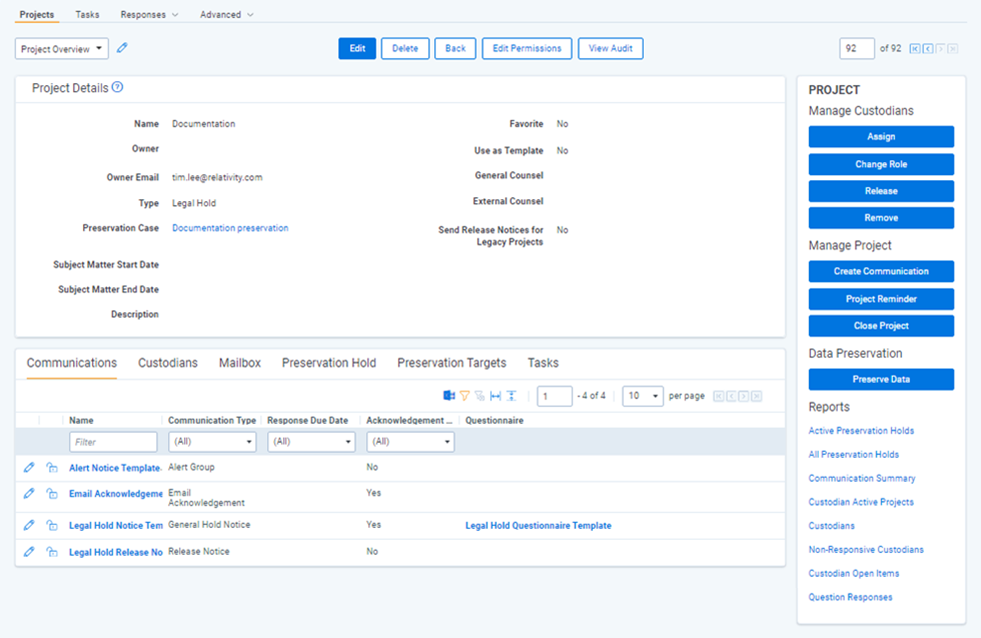Switch to the Projects tab

36,14
